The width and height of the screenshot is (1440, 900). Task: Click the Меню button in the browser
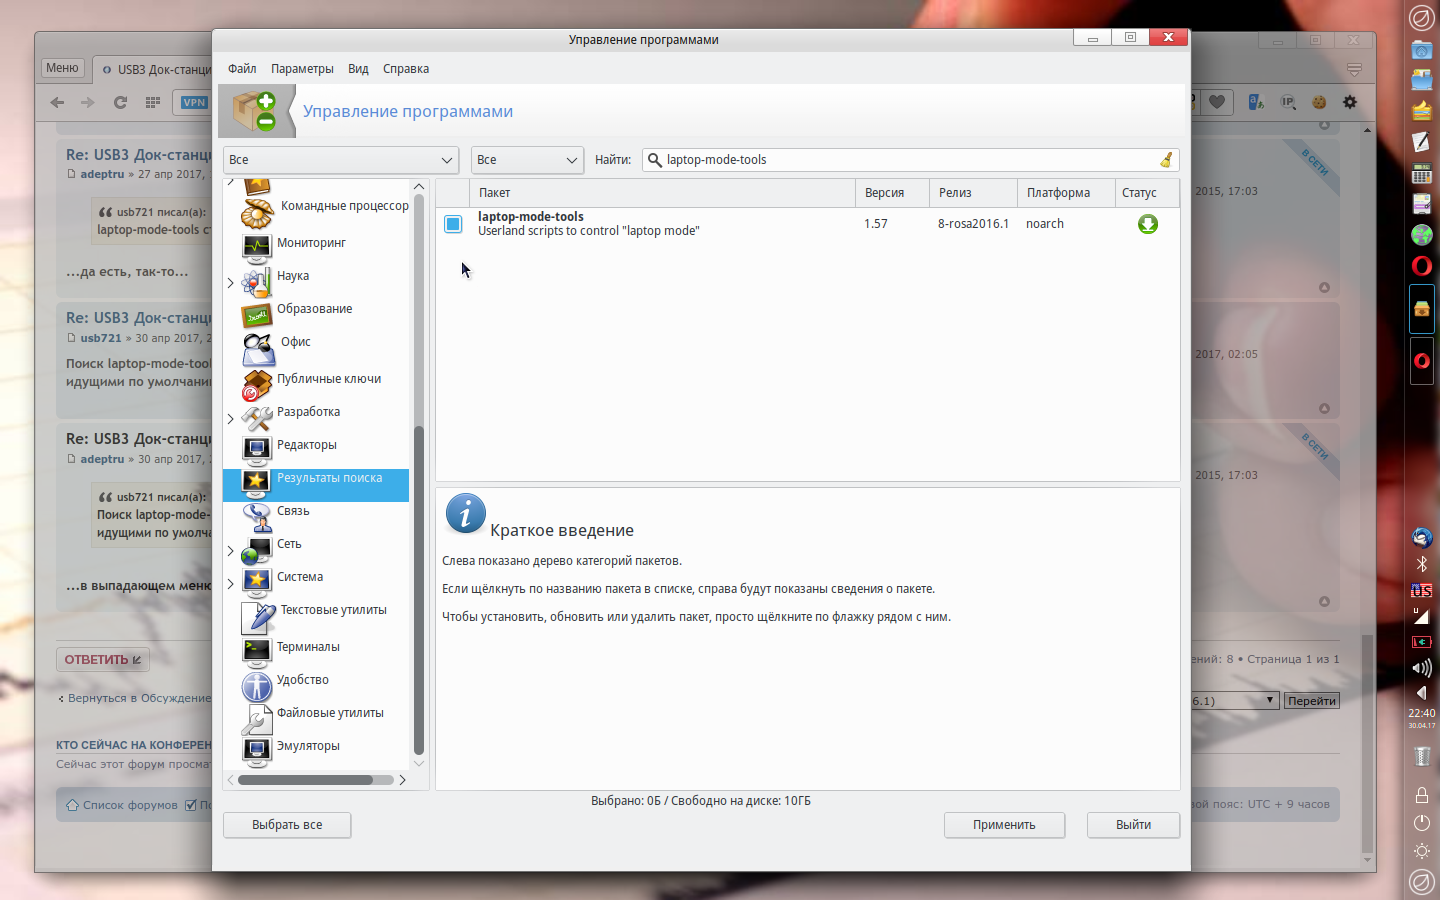click(62, 68)
